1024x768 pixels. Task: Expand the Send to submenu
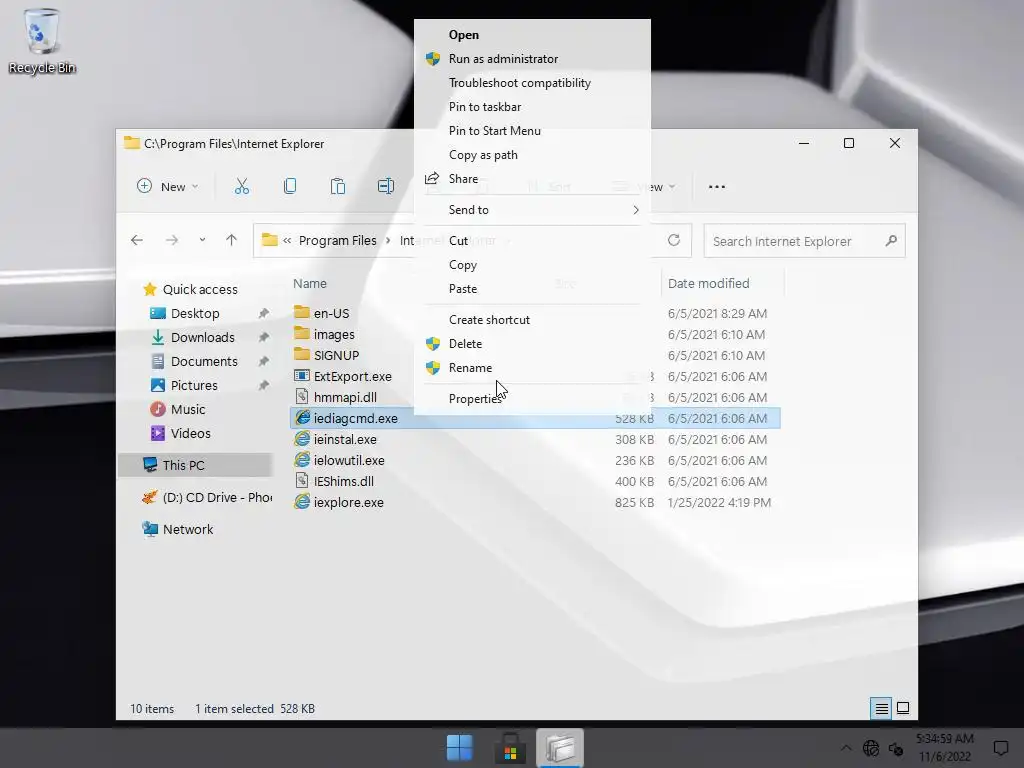click(x=532, y=210)
